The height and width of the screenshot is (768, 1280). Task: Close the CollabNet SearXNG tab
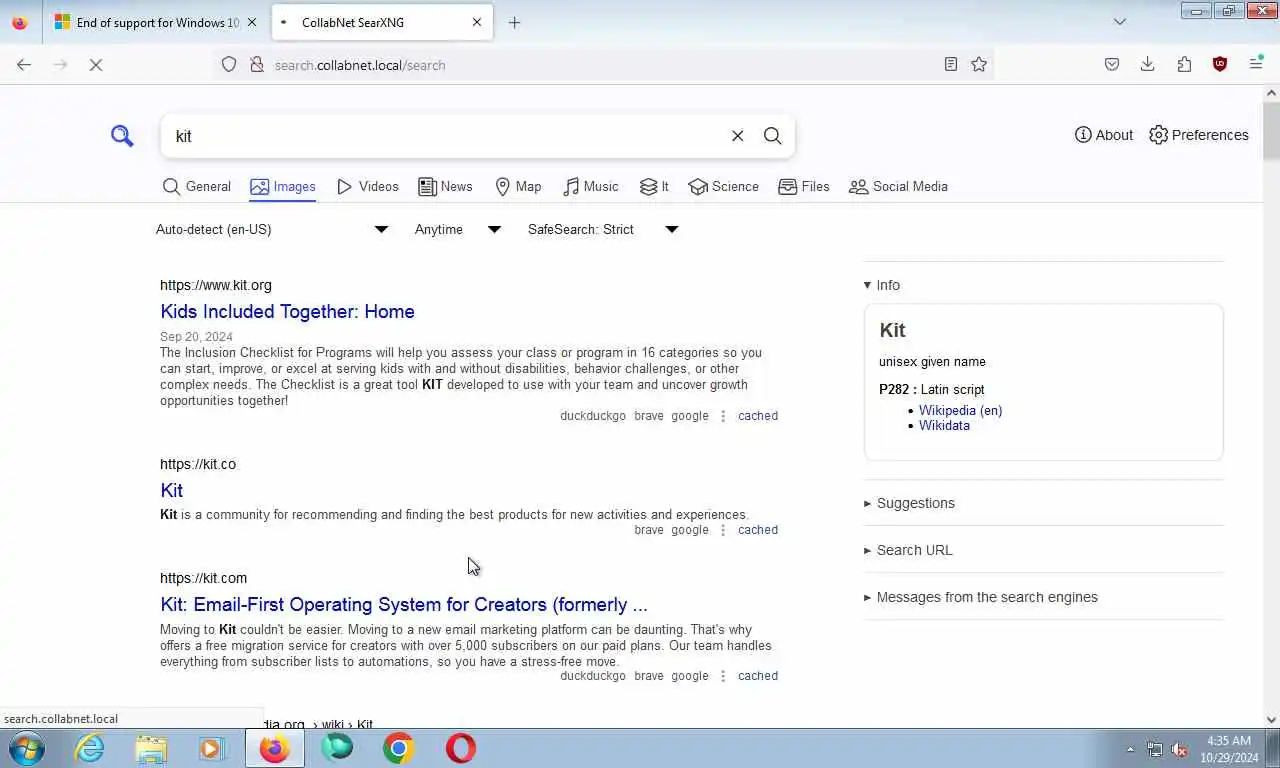pyautogui.click(x=477, y=22)
